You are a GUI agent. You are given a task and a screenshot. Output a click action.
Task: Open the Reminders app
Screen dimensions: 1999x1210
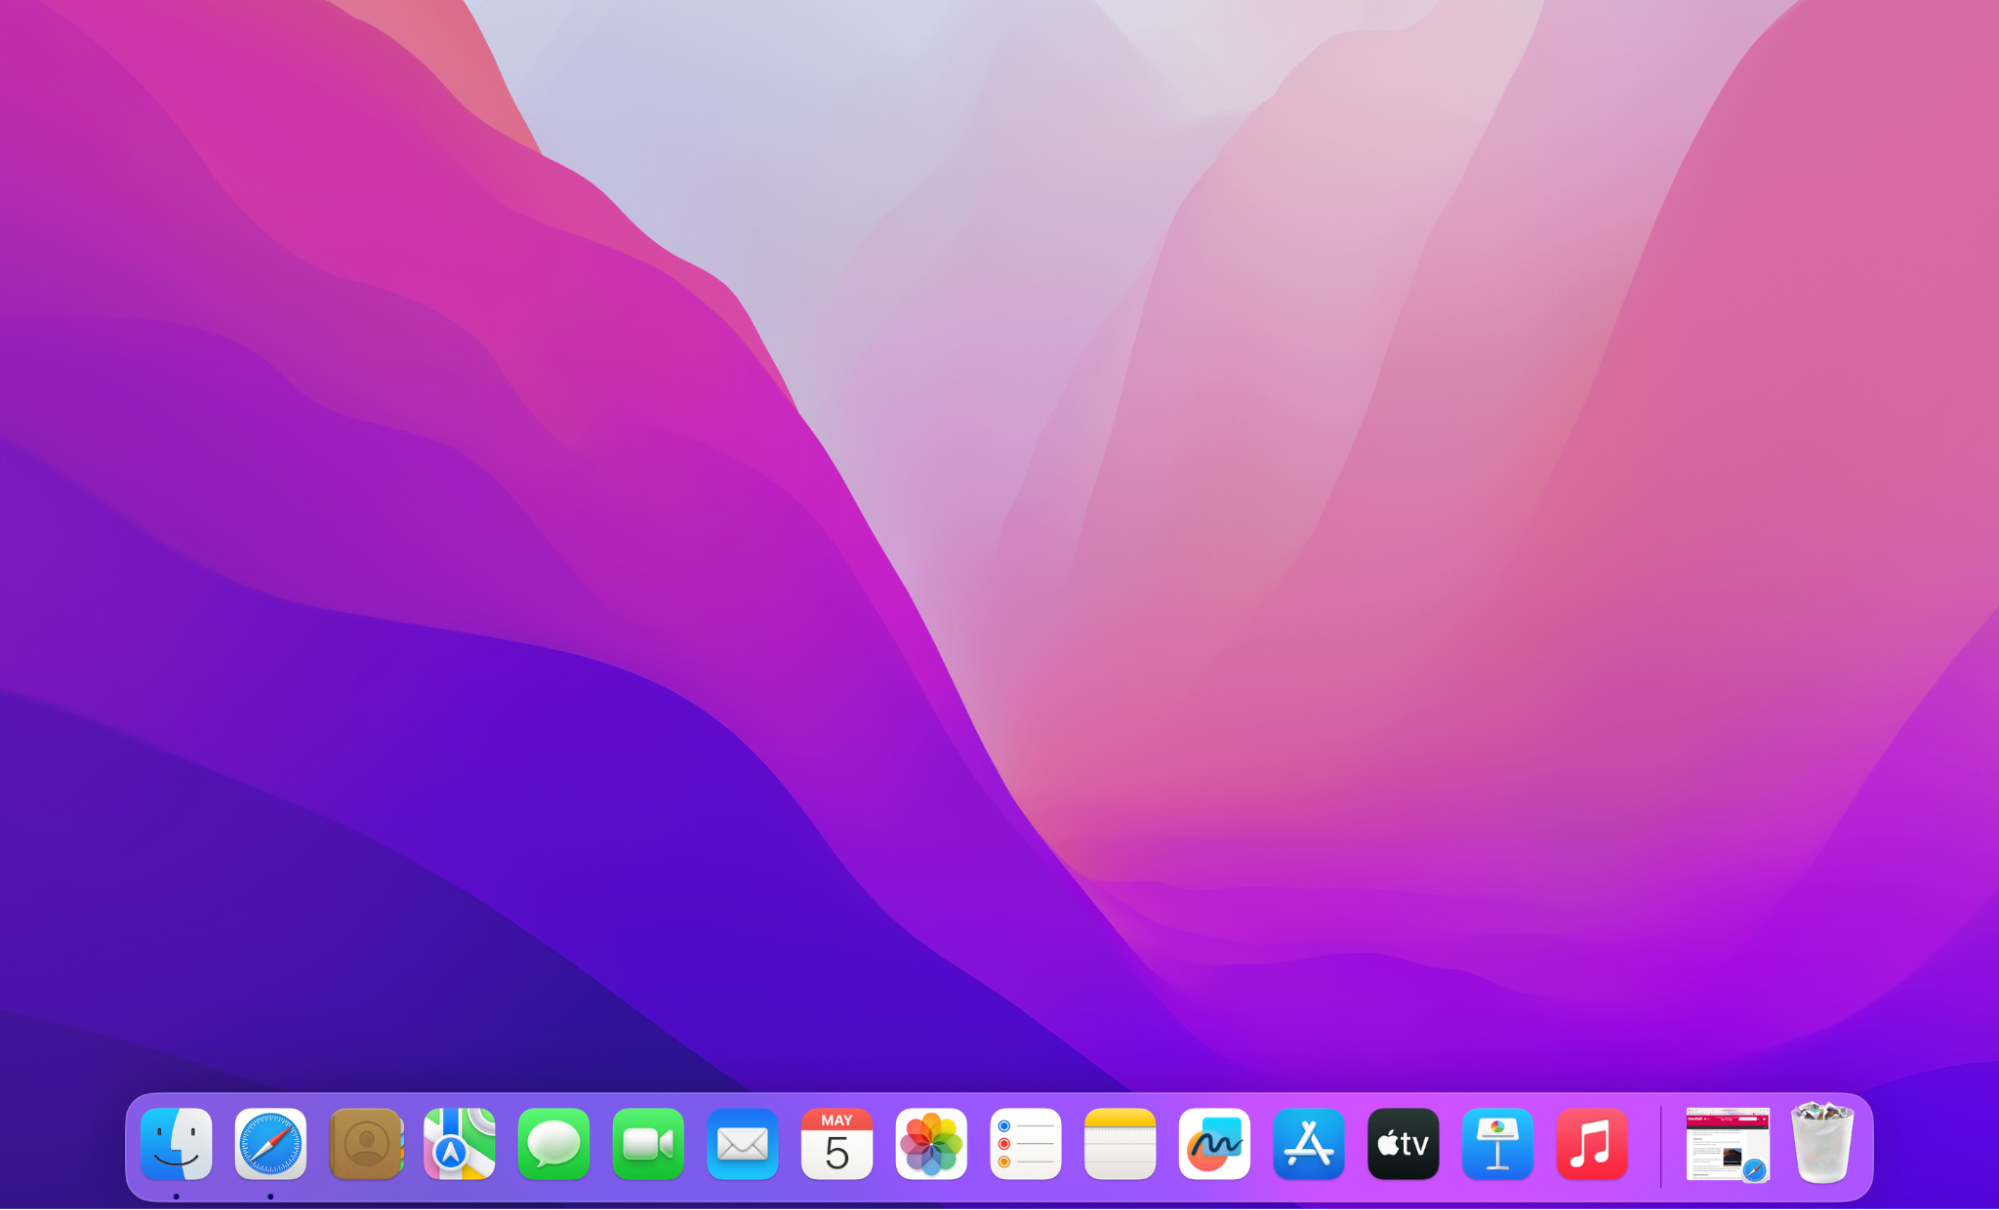click(1025, 1144)
